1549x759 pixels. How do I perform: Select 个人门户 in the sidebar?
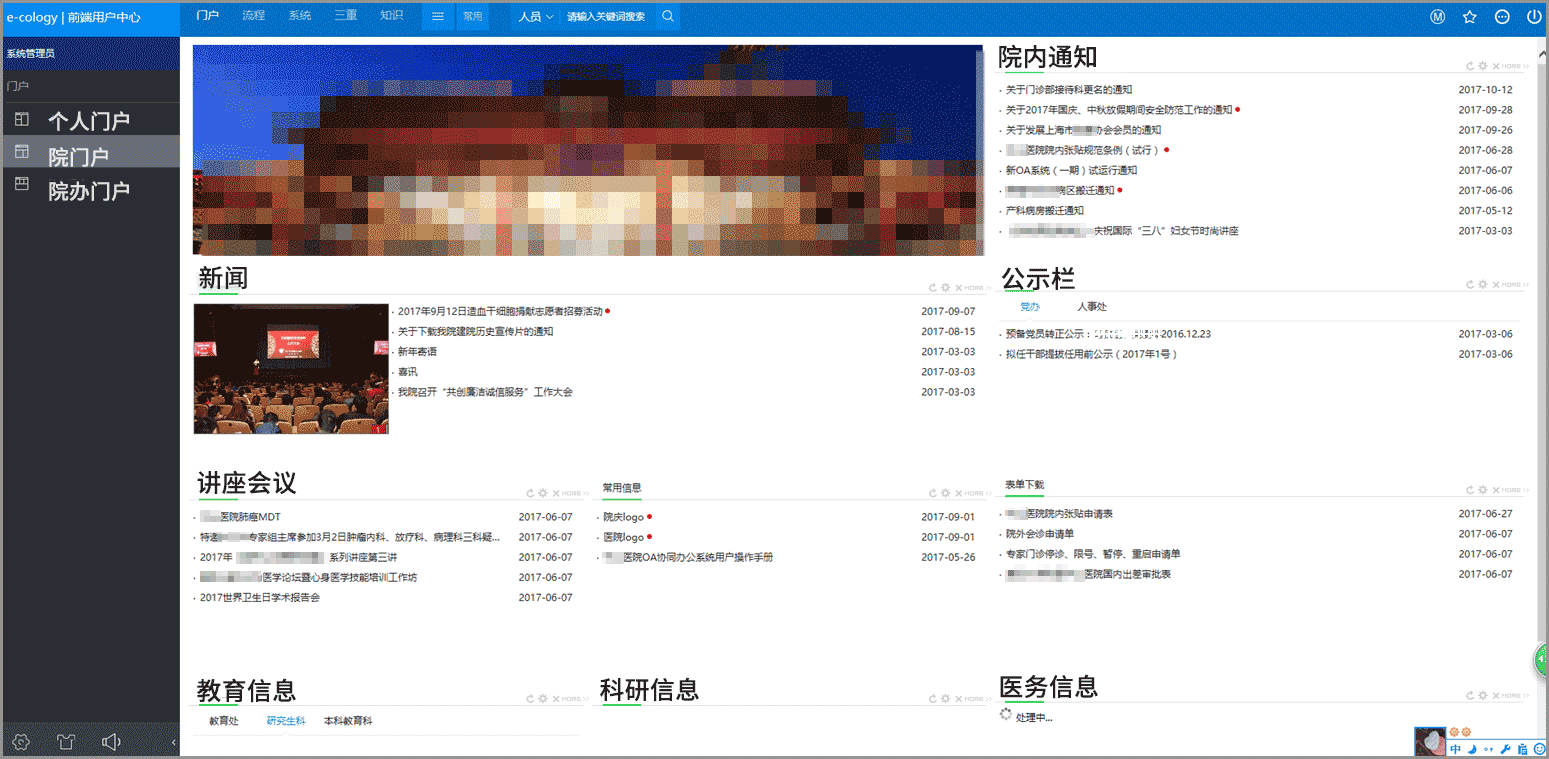tap(90, 121)
